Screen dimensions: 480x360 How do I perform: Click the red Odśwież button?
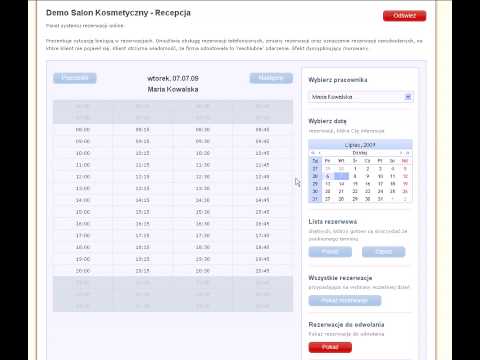(404, 16)
